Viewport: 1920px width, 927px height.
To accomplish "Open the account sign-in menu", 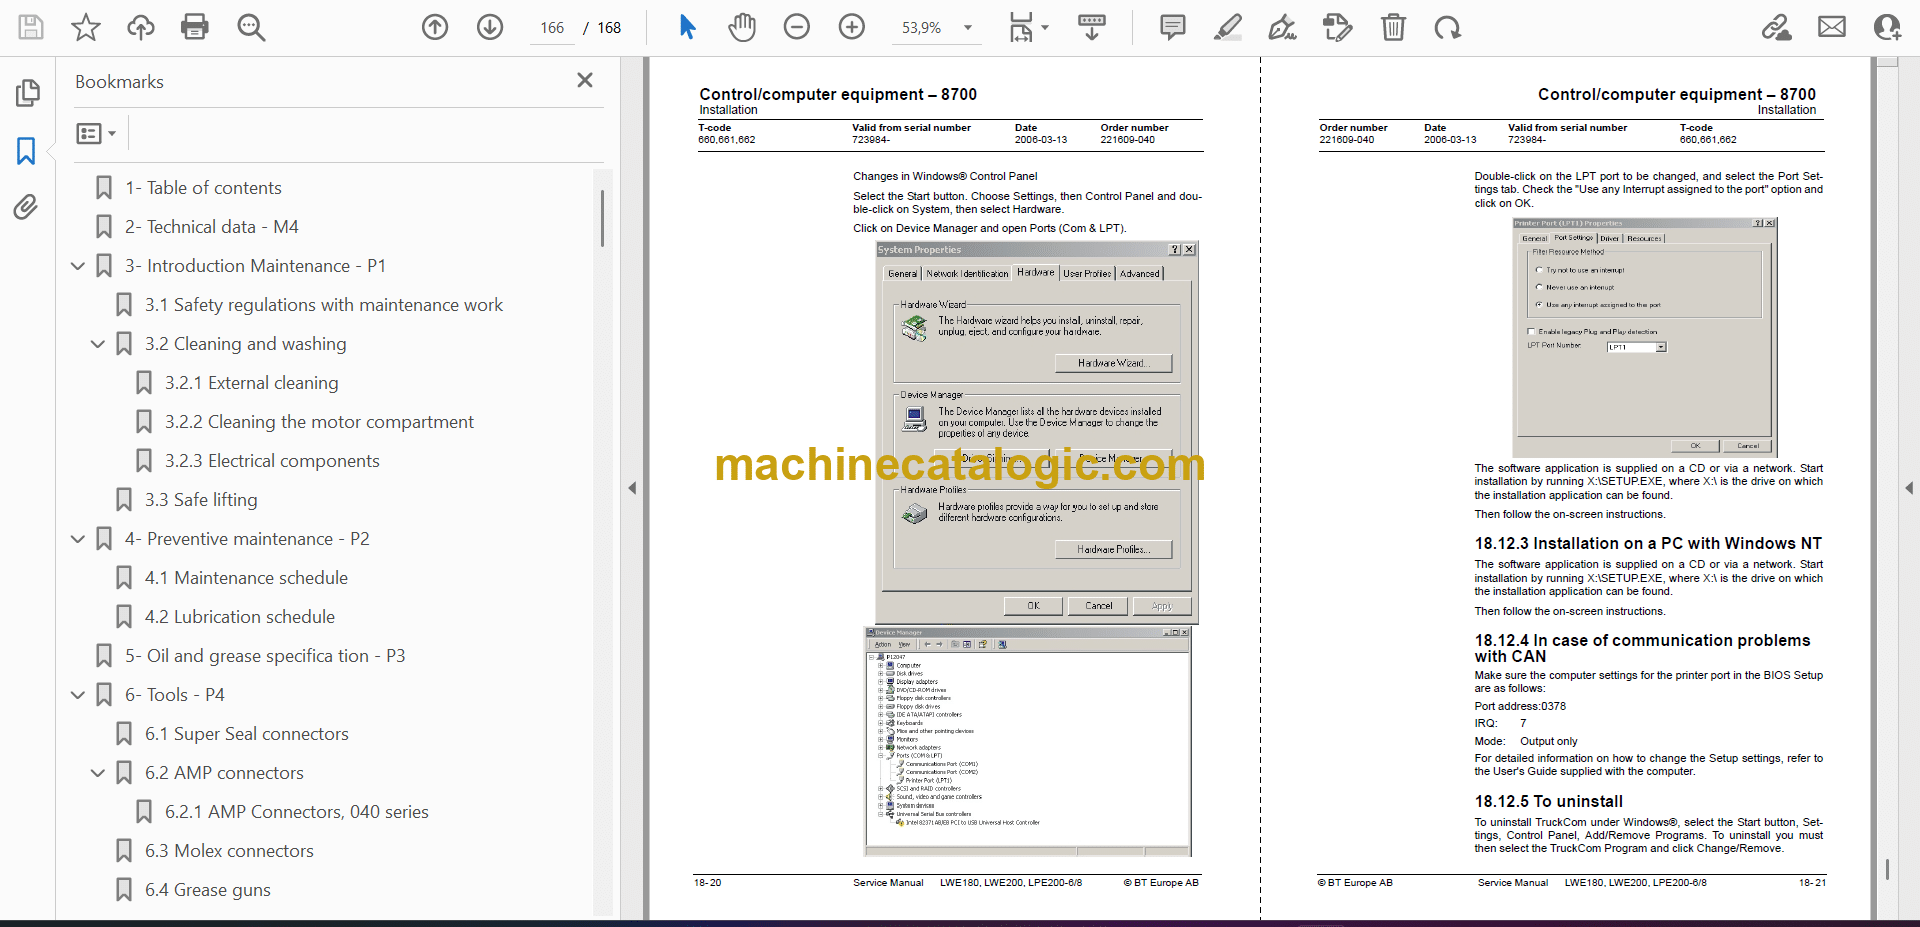I will click(1887, 27).
